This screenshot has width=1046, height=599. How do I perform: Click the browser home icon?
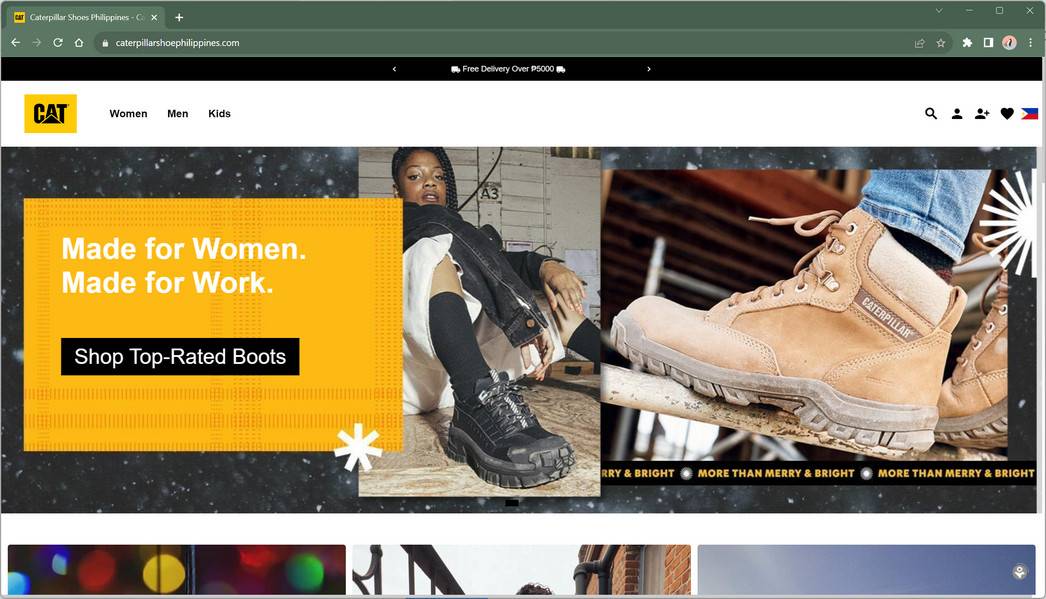[79, 43]
